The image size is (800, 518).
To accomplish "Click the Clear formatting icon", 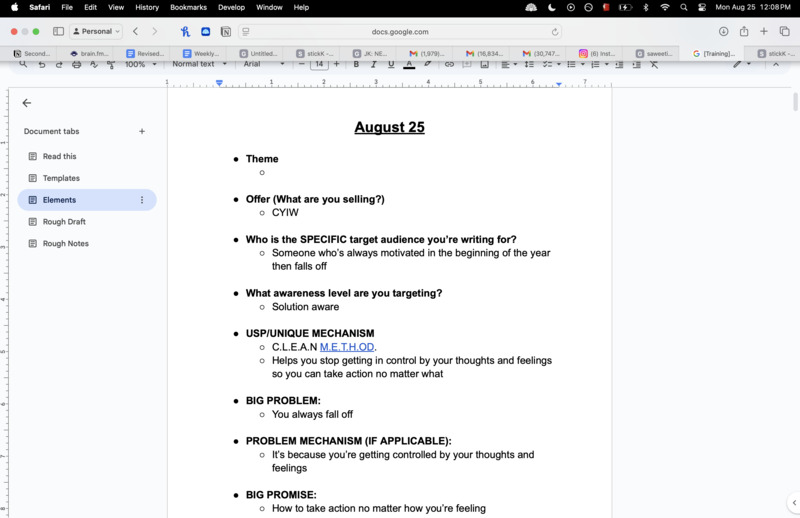I will pos(654,64).
